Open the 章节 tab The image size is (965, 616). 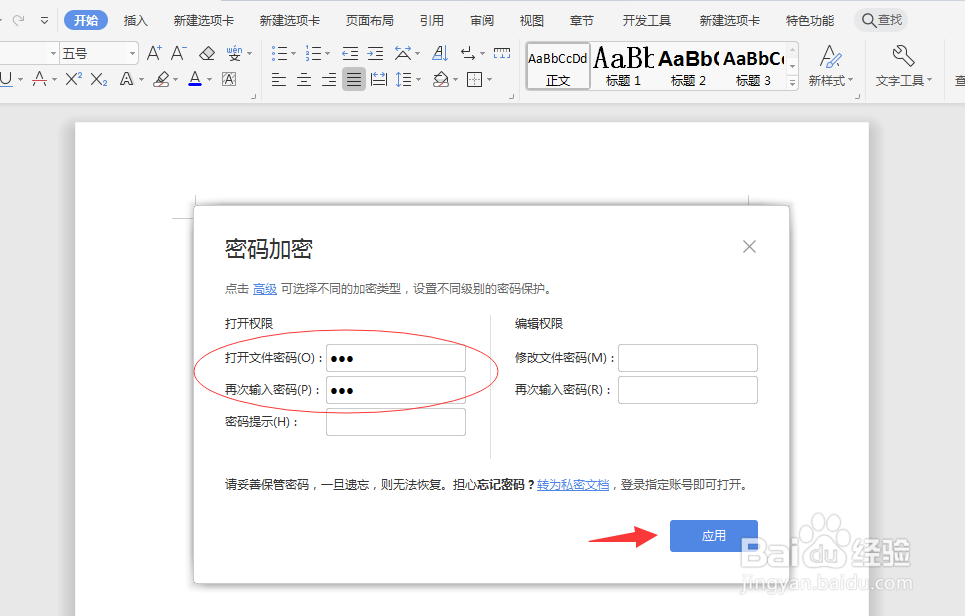[x=582, y=20]
